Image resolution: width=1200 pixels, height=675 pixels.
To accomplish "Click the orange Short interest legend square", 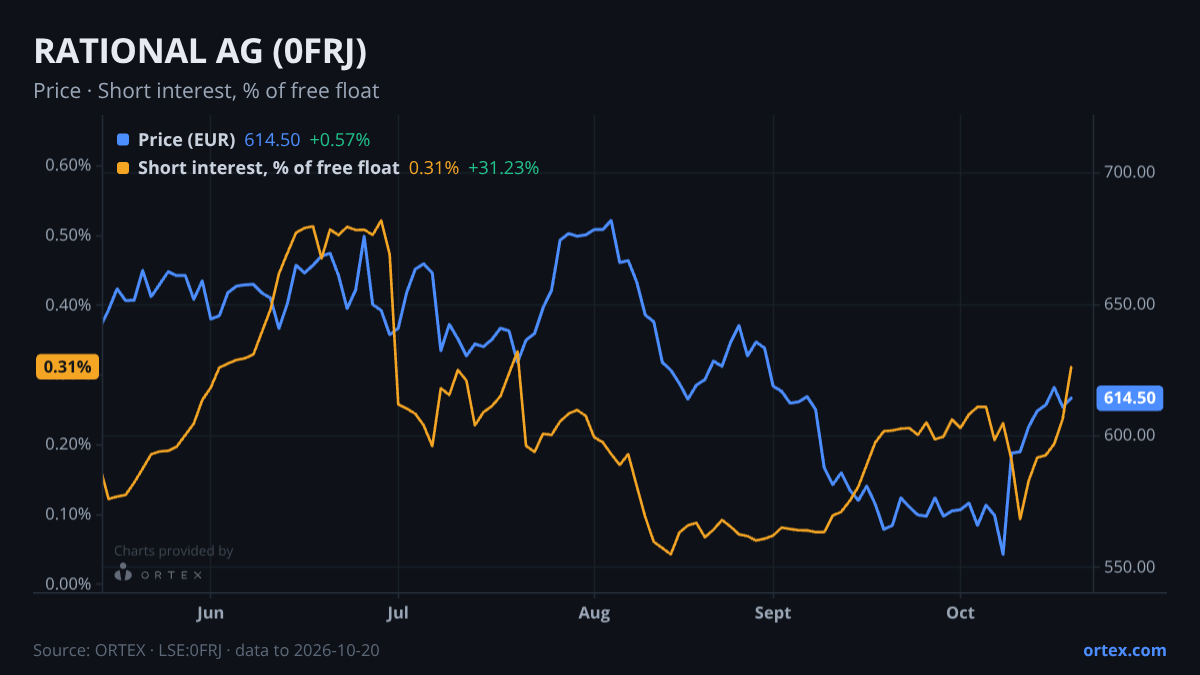I will [x=123, y=168].
